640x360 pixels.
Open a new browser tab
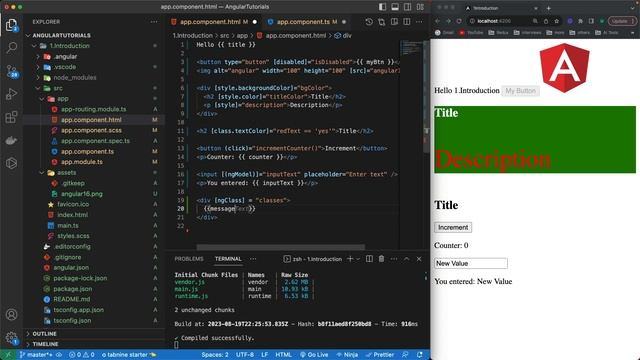[x=549, y=8]
